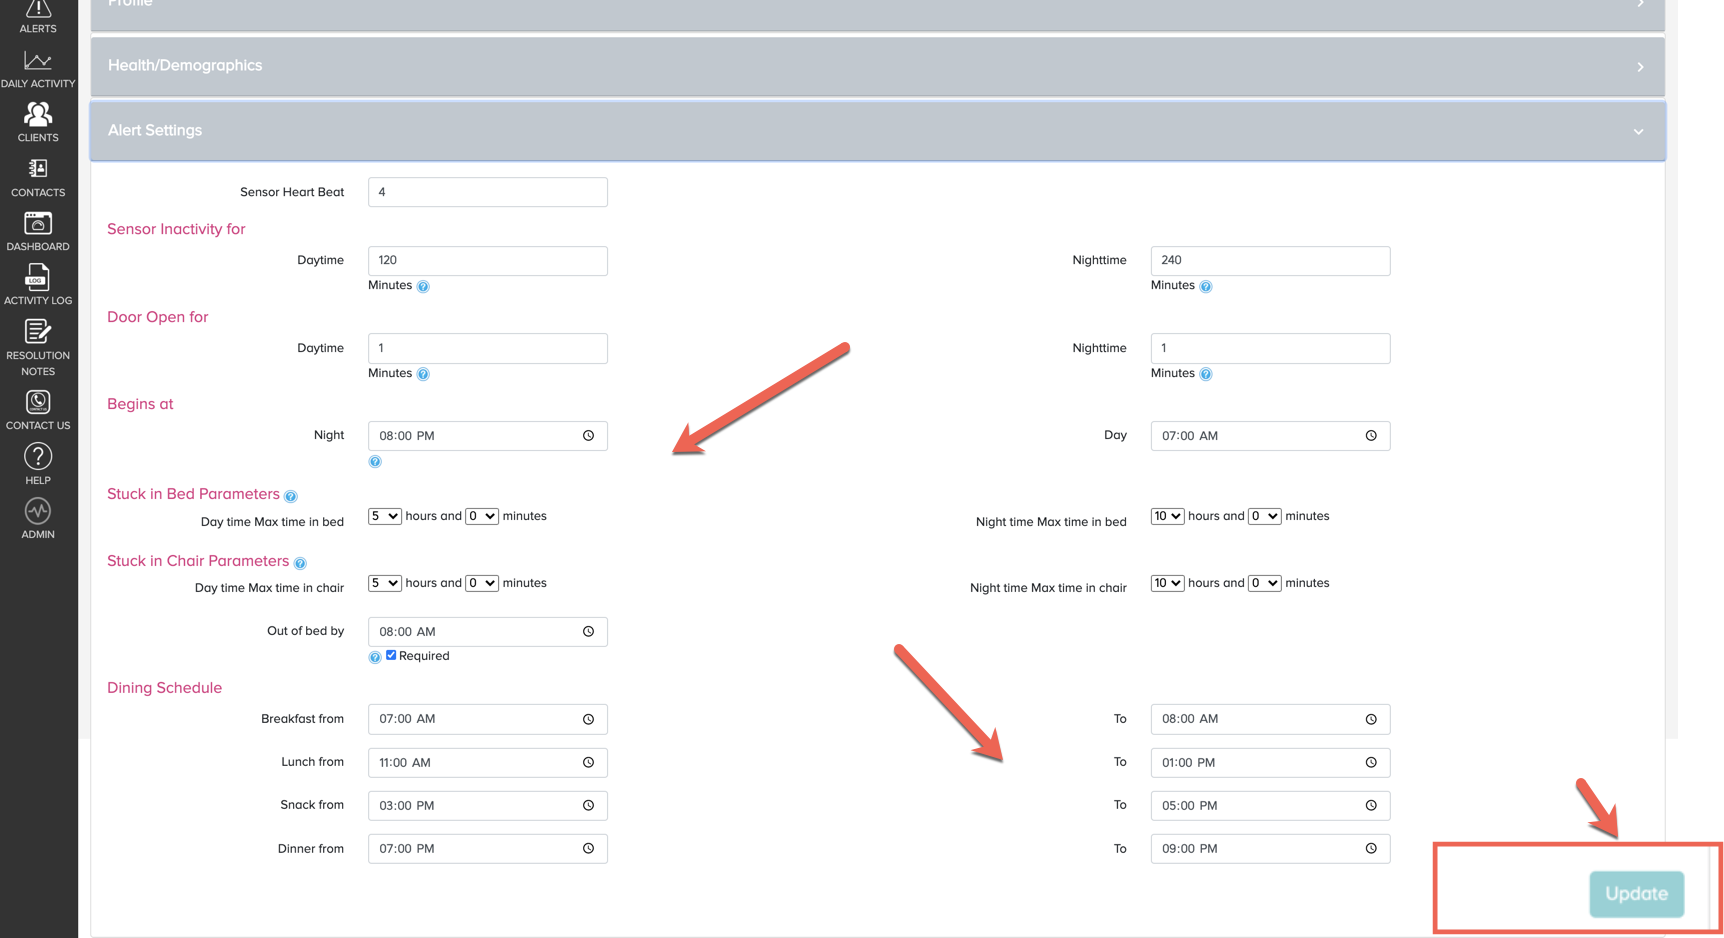Click the Nighttime sensor inactivity field
This screenshot has width=1724, height=938.
pyautogui.click(x=1269, y=261)
